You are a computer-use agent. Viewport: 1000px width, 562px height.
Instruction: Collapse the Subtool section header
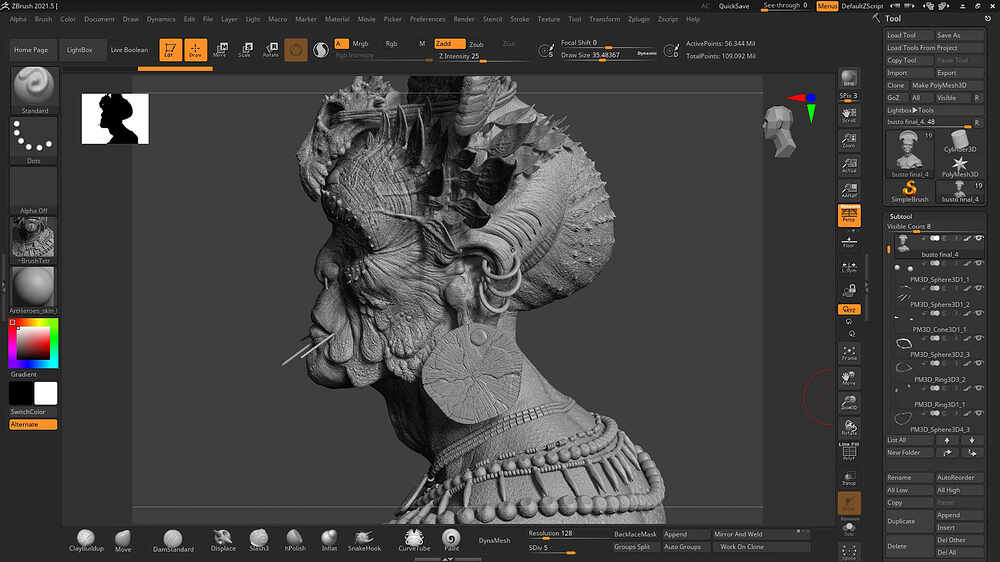[x=901, y=216]
